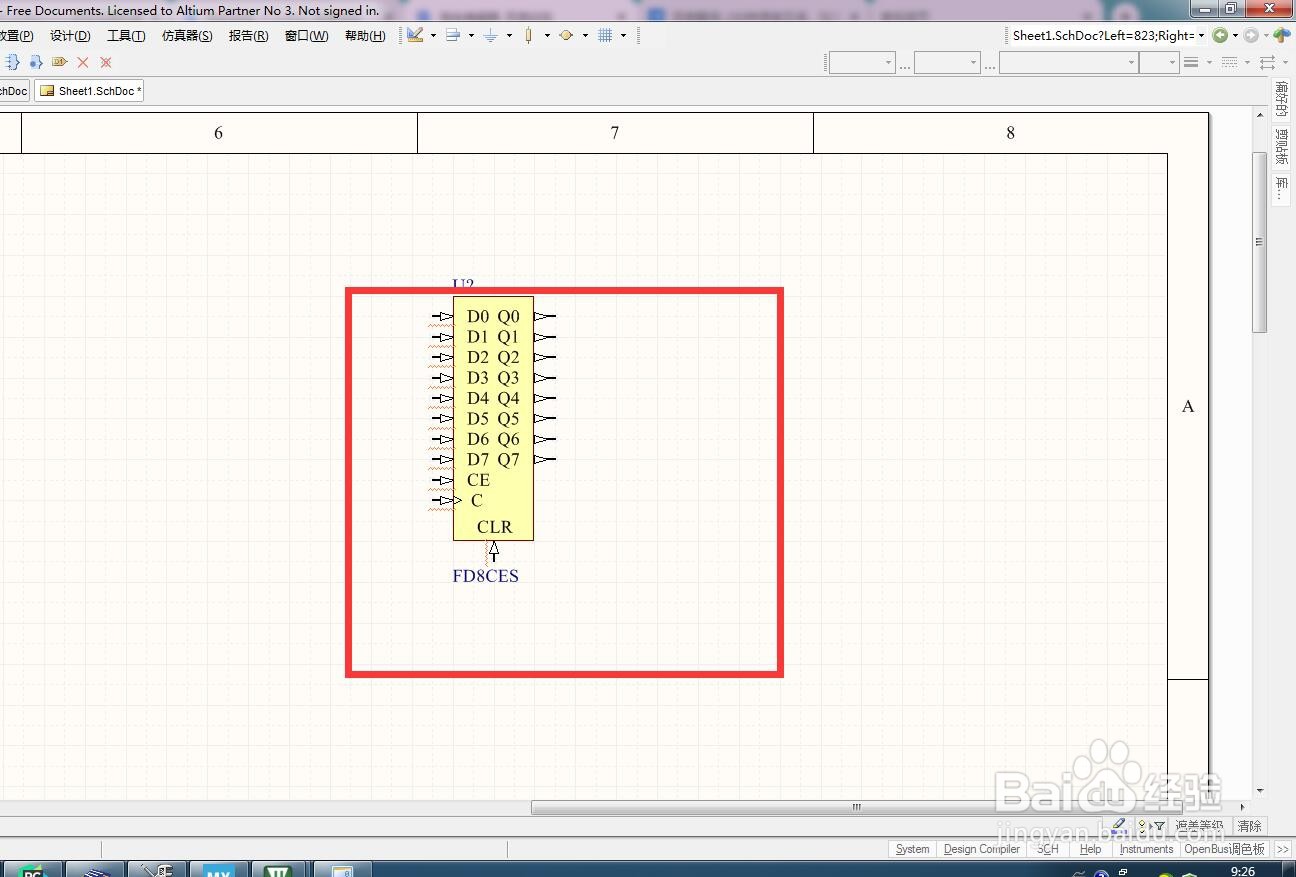Click the taskbar clock showing 9:26

(1243, 871)
